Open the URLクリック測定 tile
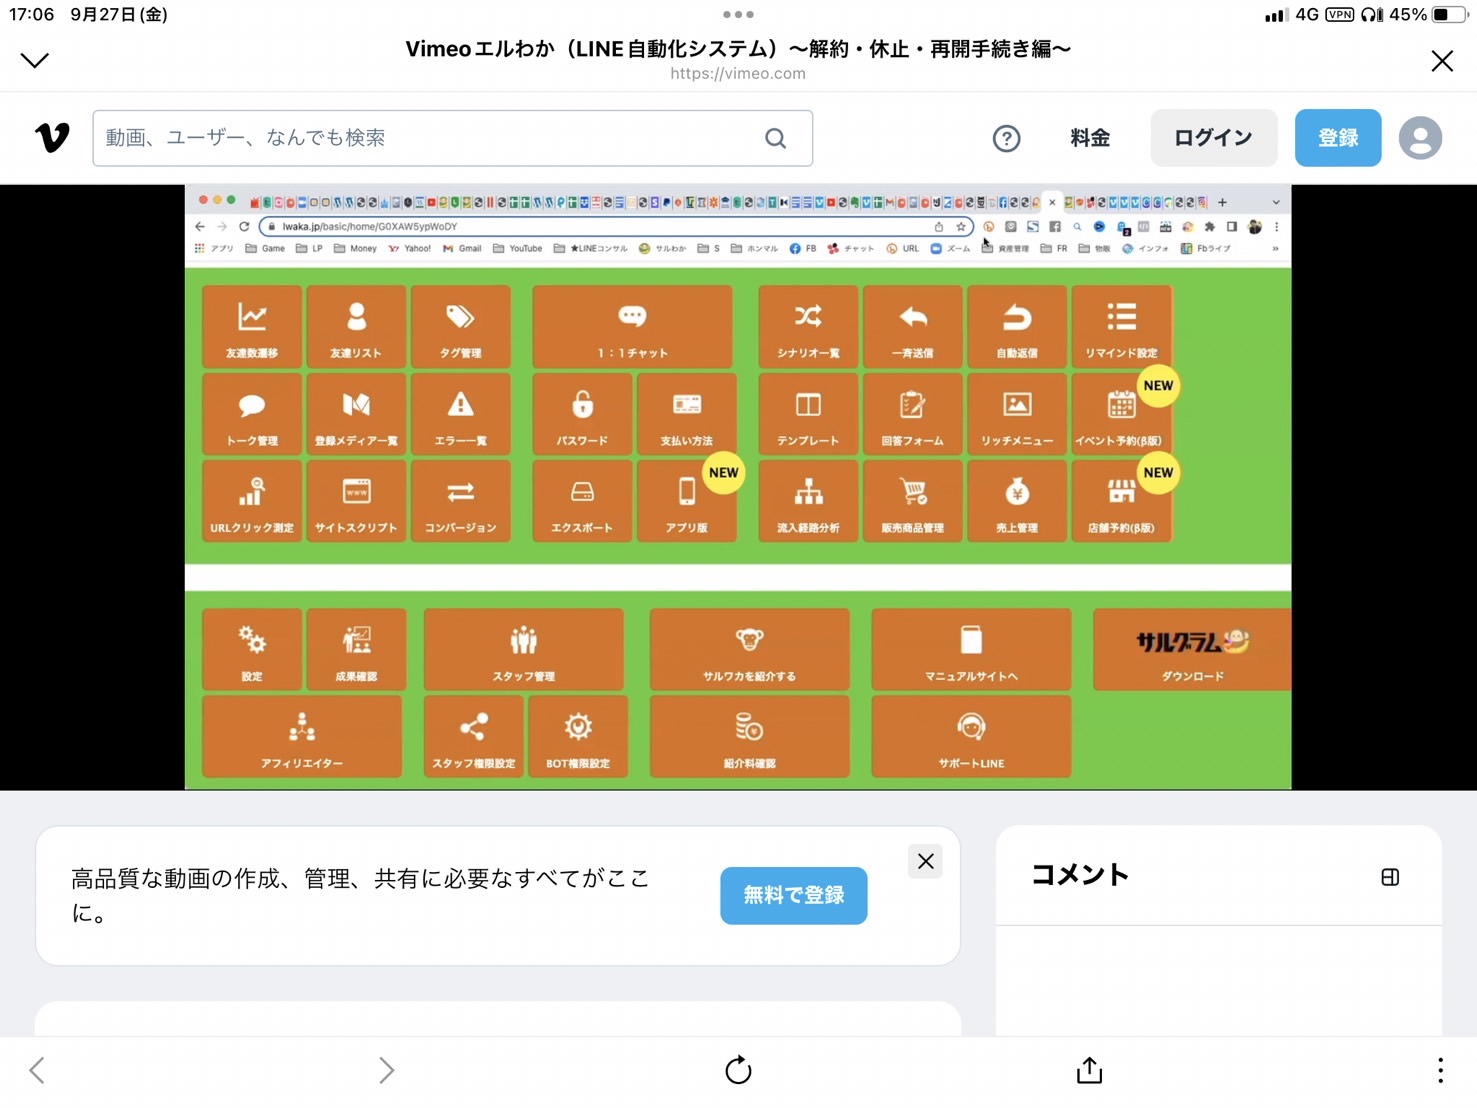Viewport: 1477px width, 1108px height. coord(252,500)
